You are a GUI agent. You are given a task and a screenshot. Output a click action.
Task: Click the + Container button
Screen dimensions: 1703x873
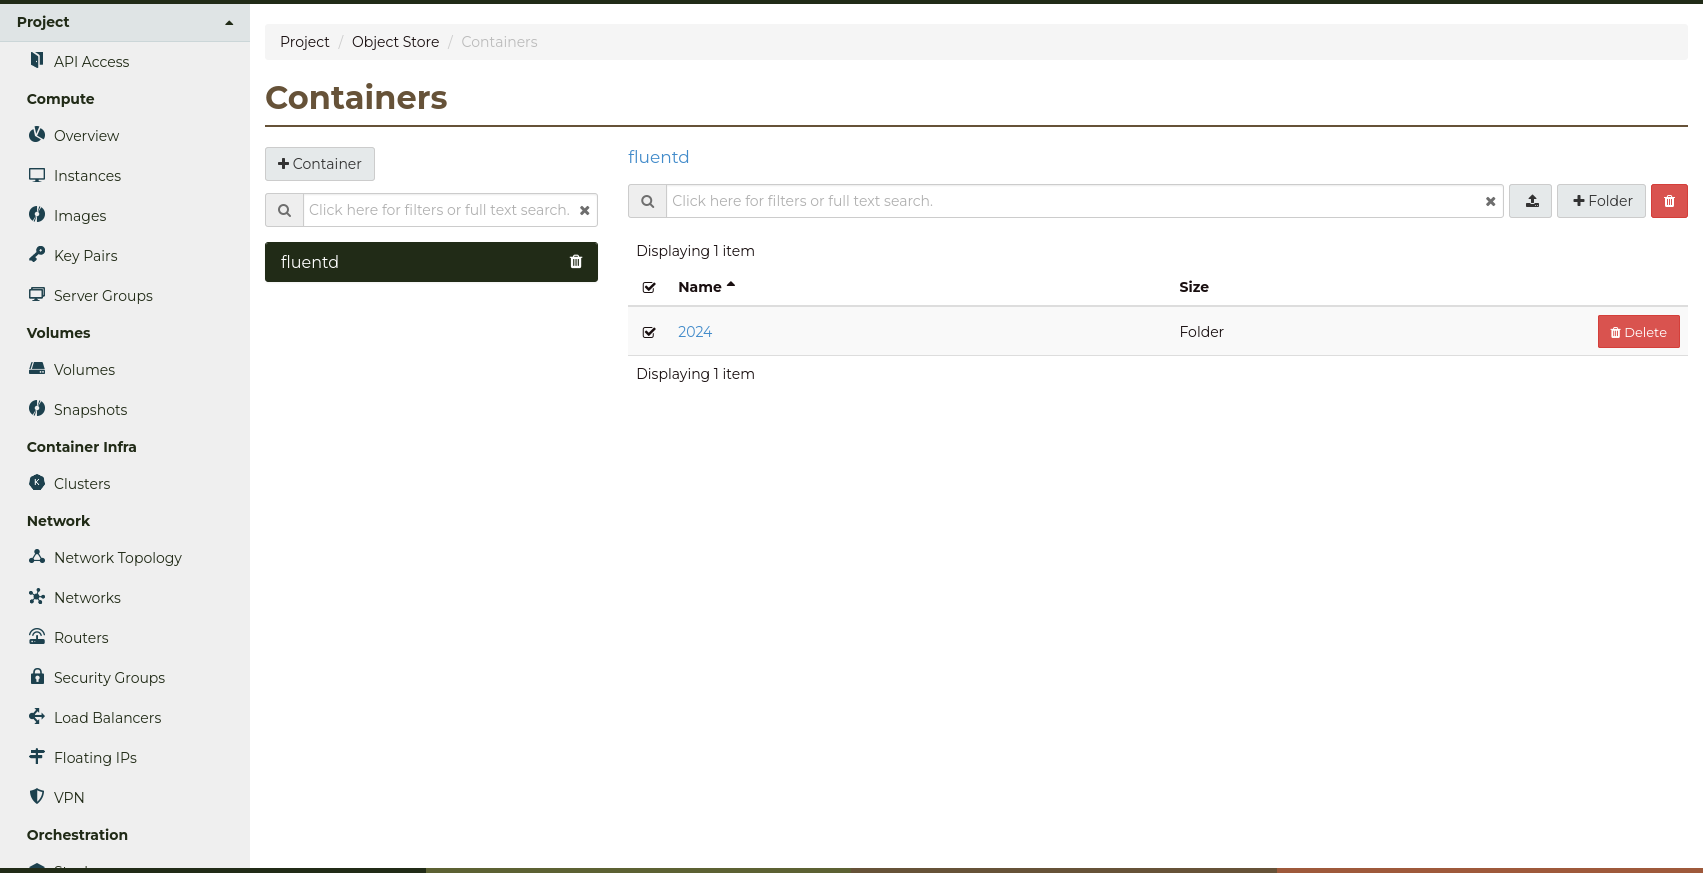[320, 164]
